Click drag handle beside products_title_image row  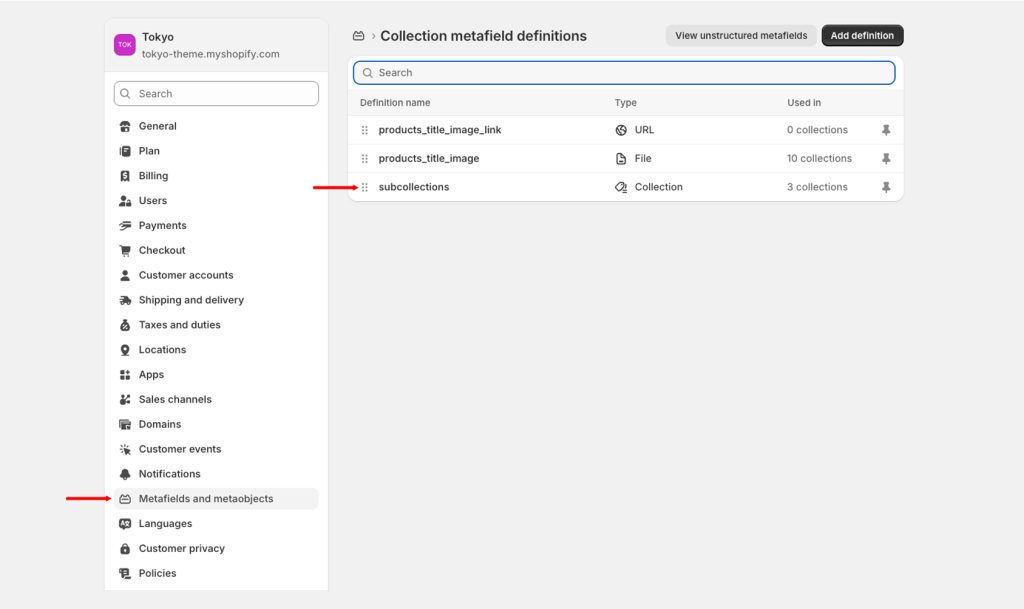(x=364, y=159)
